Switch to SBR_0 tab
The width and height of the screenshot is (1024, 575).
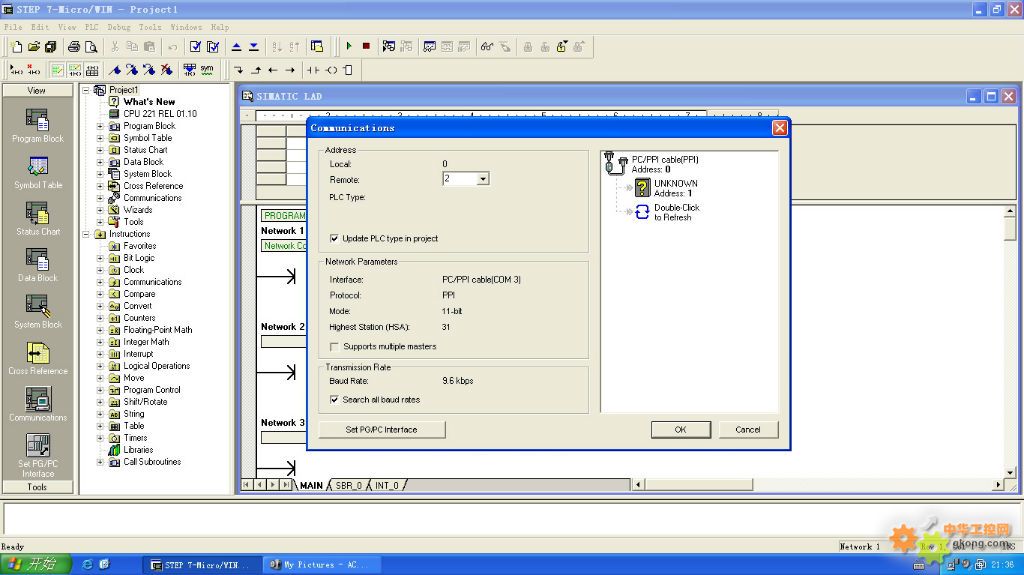coord(349,485)
